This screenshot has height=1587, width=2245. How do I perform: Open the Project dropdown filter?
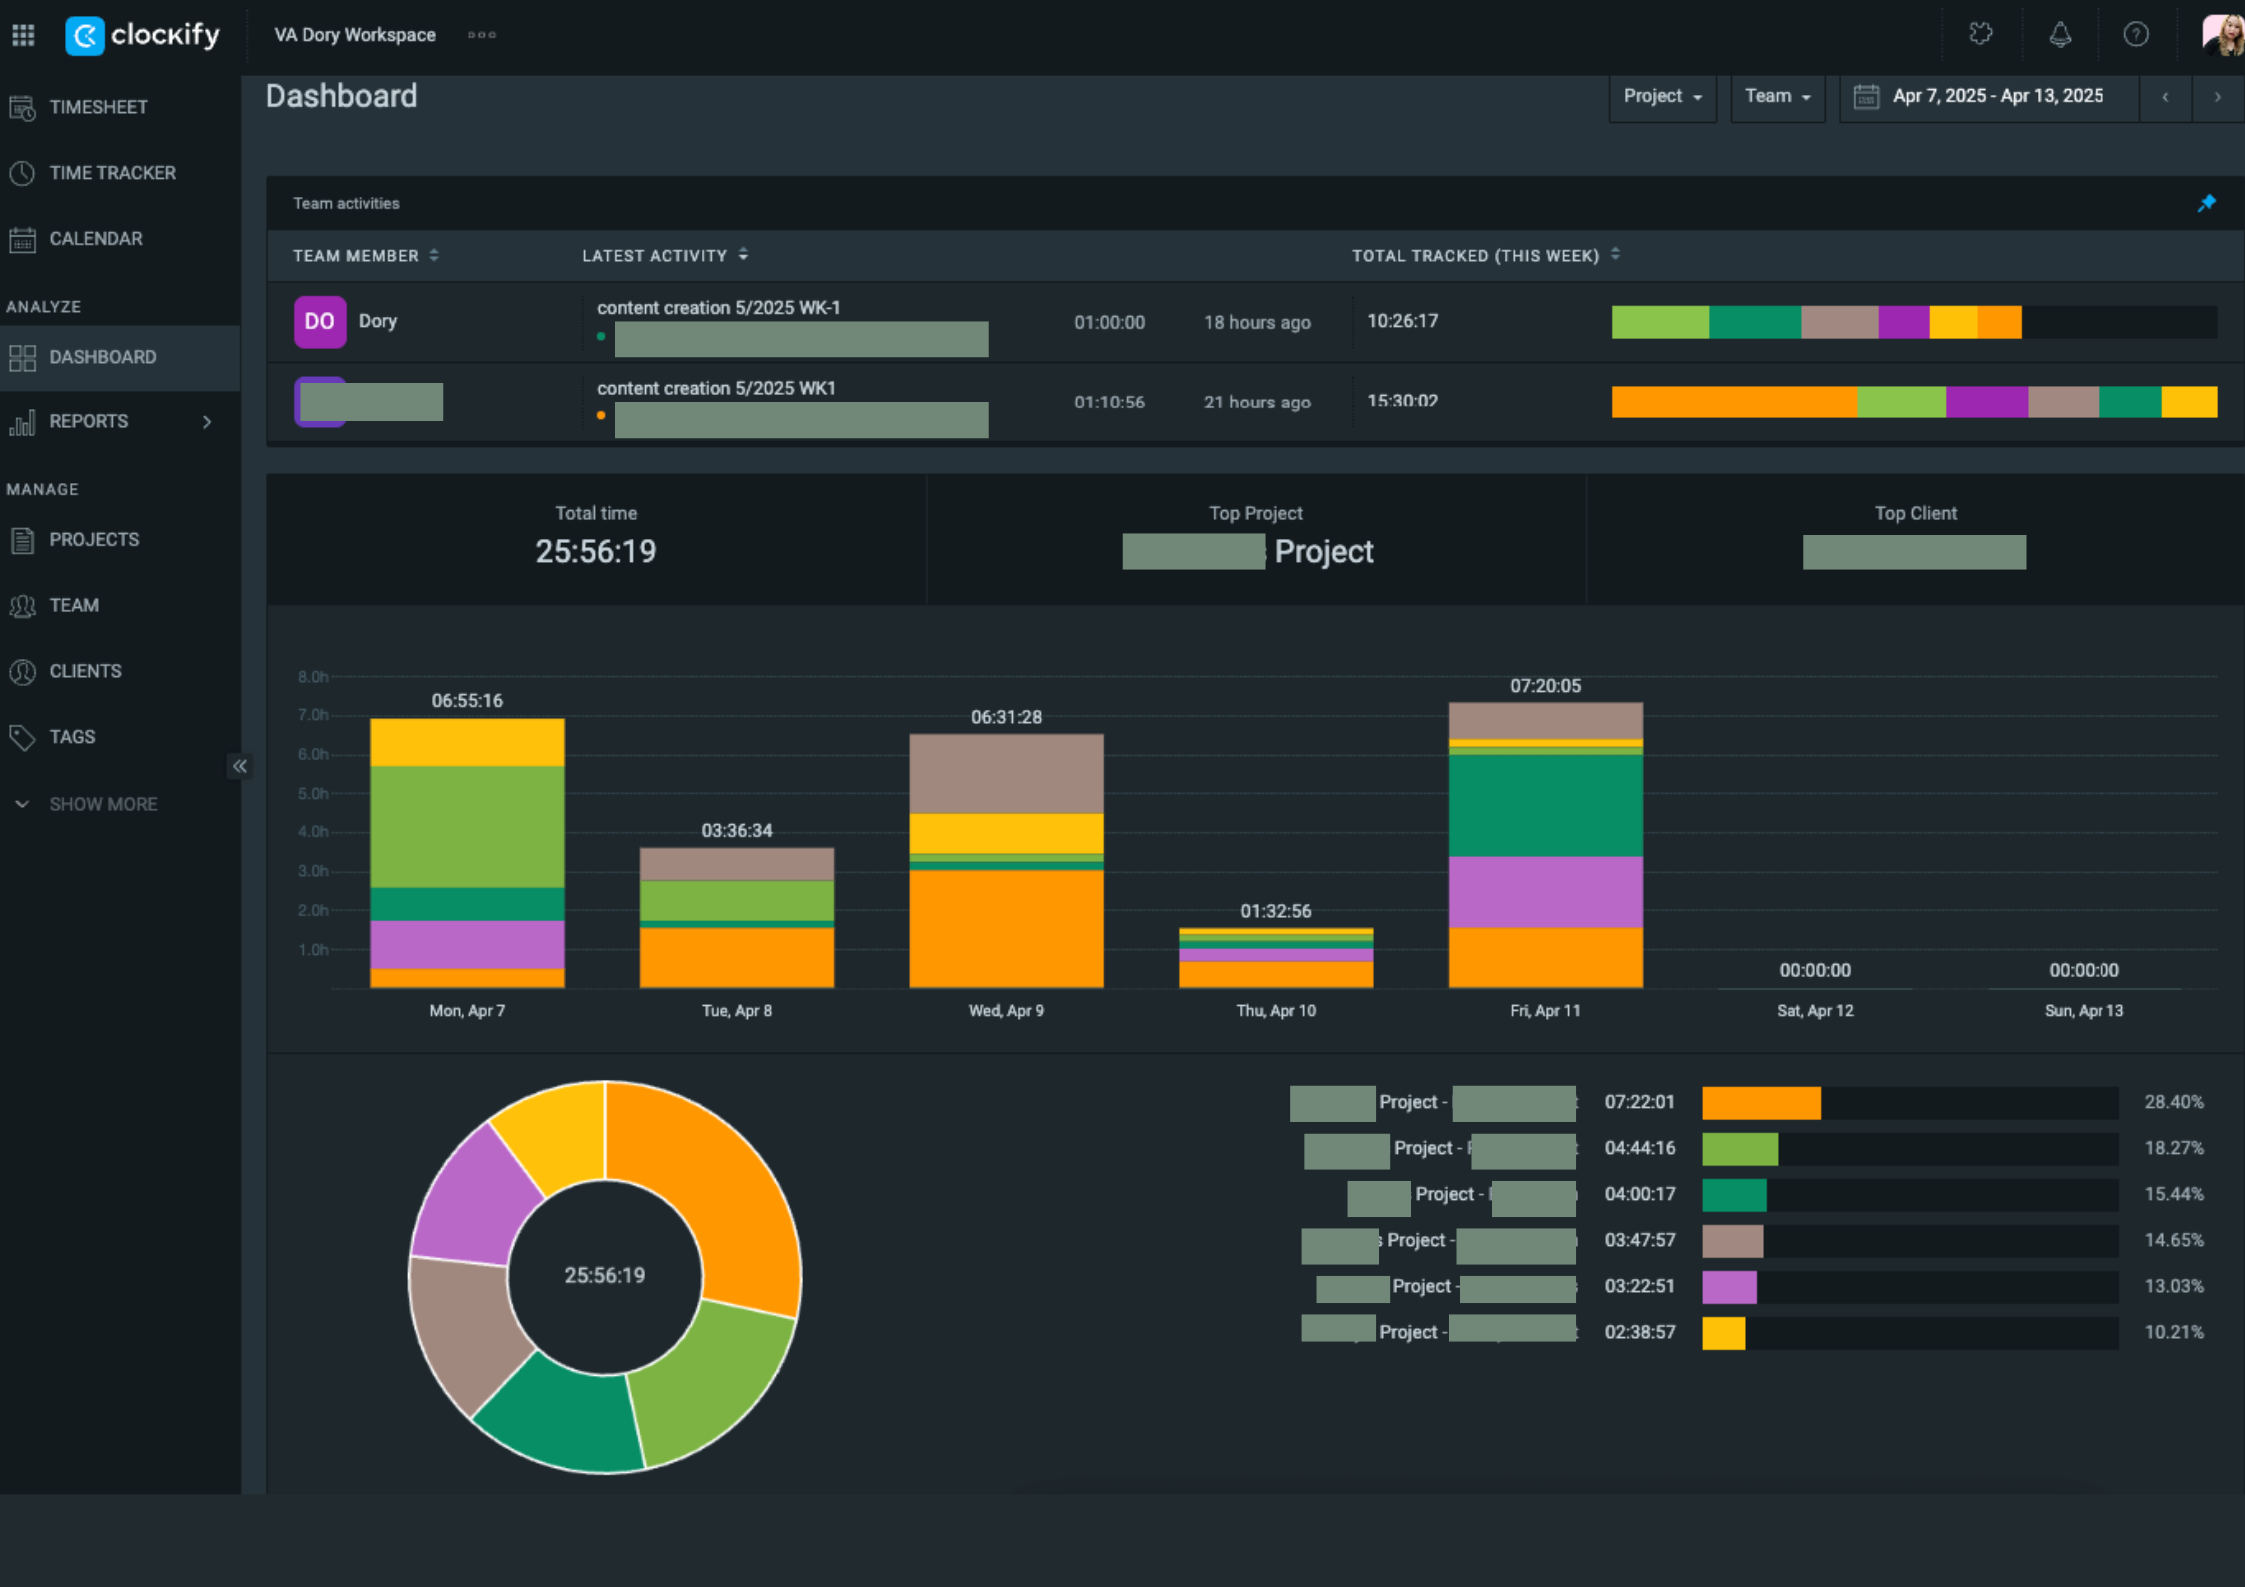[1662, 97]
